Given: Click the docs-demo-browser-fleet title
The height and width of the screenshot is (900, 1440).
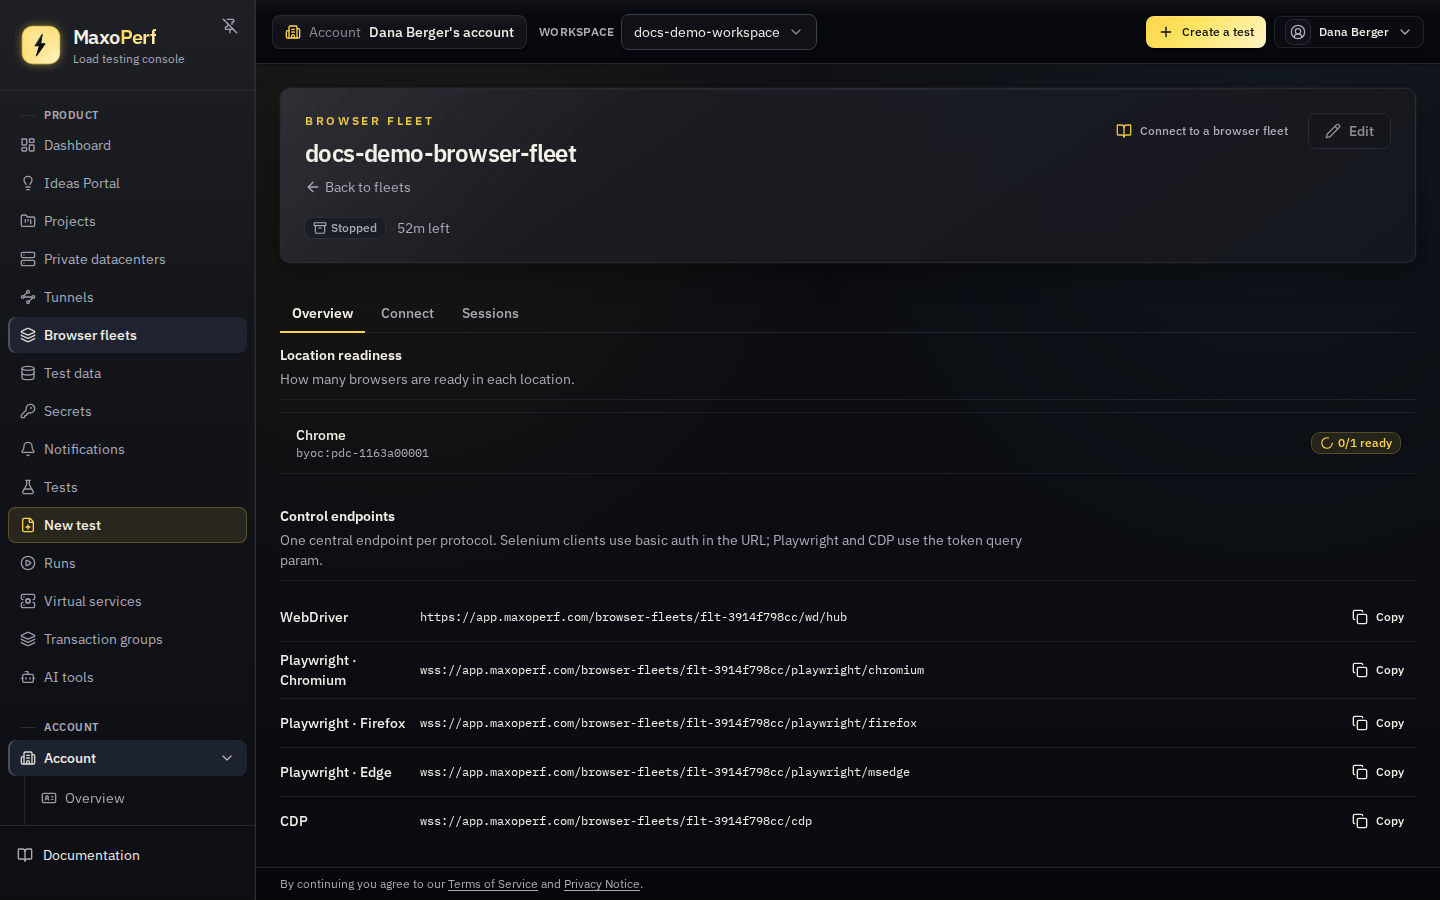Looking at the screenshot, I should (441, 153).
